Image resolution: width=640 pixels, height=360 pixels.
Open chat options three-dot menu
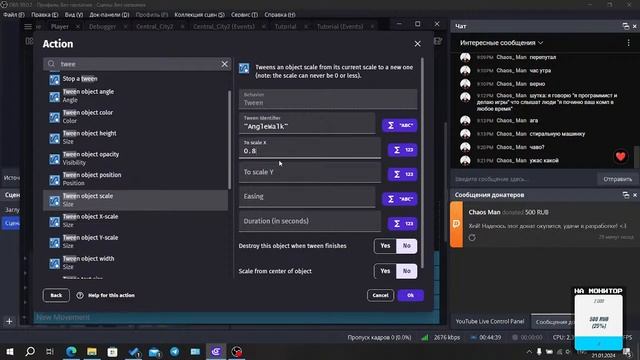(x=628, y=43)
